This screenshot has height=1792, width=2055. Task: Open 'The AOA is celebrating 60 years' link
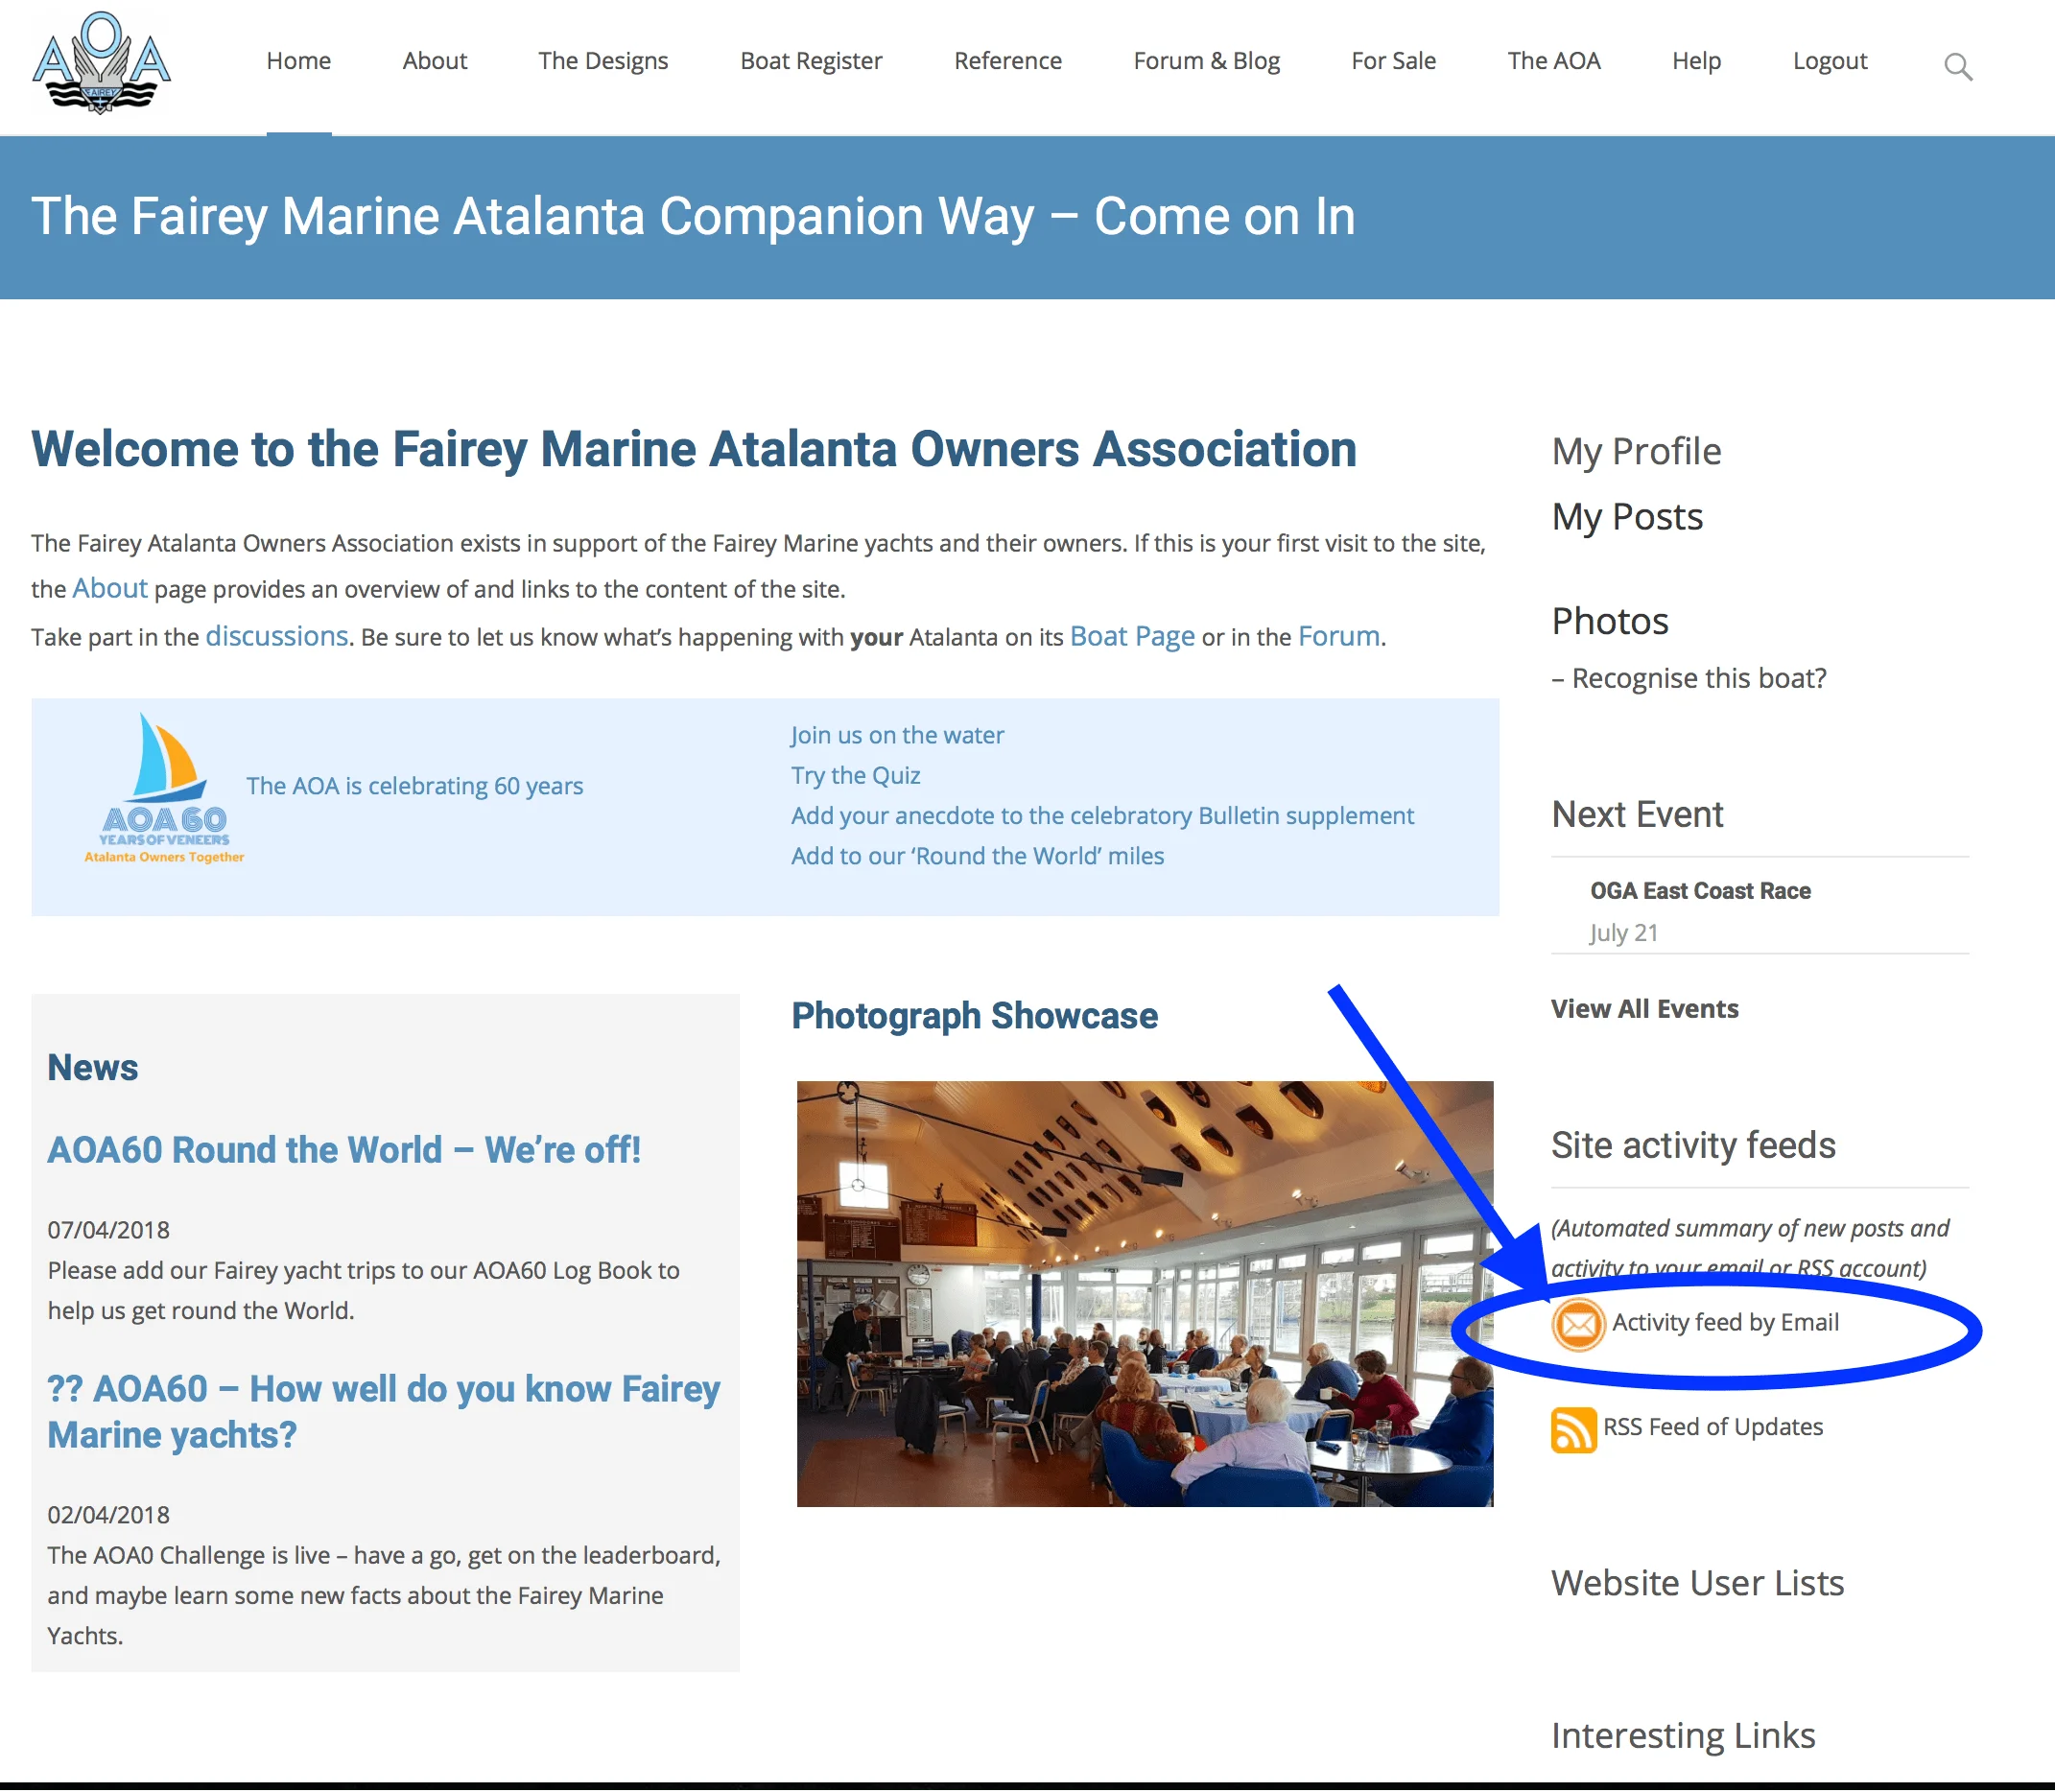414,786
